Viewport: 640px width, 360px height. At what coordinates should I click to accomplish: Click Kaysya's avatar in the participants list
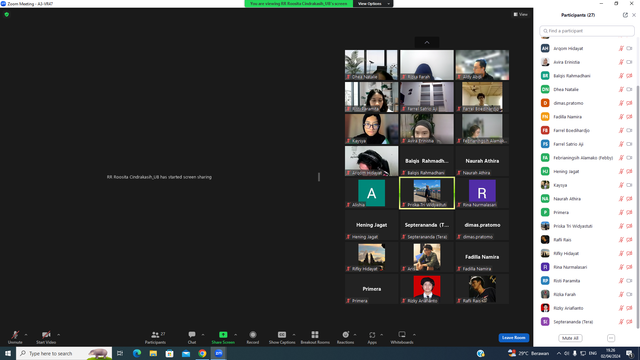pyautogui.click(x=545, y=185)
